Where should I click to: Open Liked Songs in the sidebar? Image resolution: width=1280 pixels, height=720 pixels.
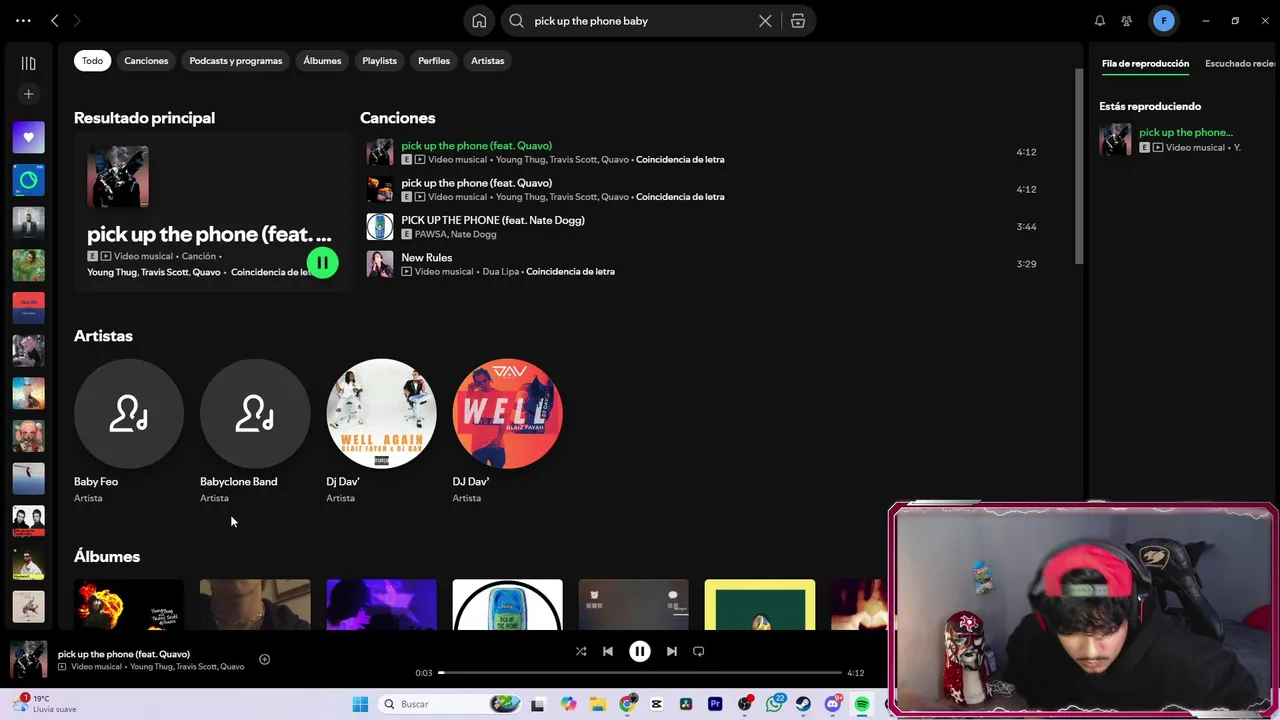coord(28,137)
